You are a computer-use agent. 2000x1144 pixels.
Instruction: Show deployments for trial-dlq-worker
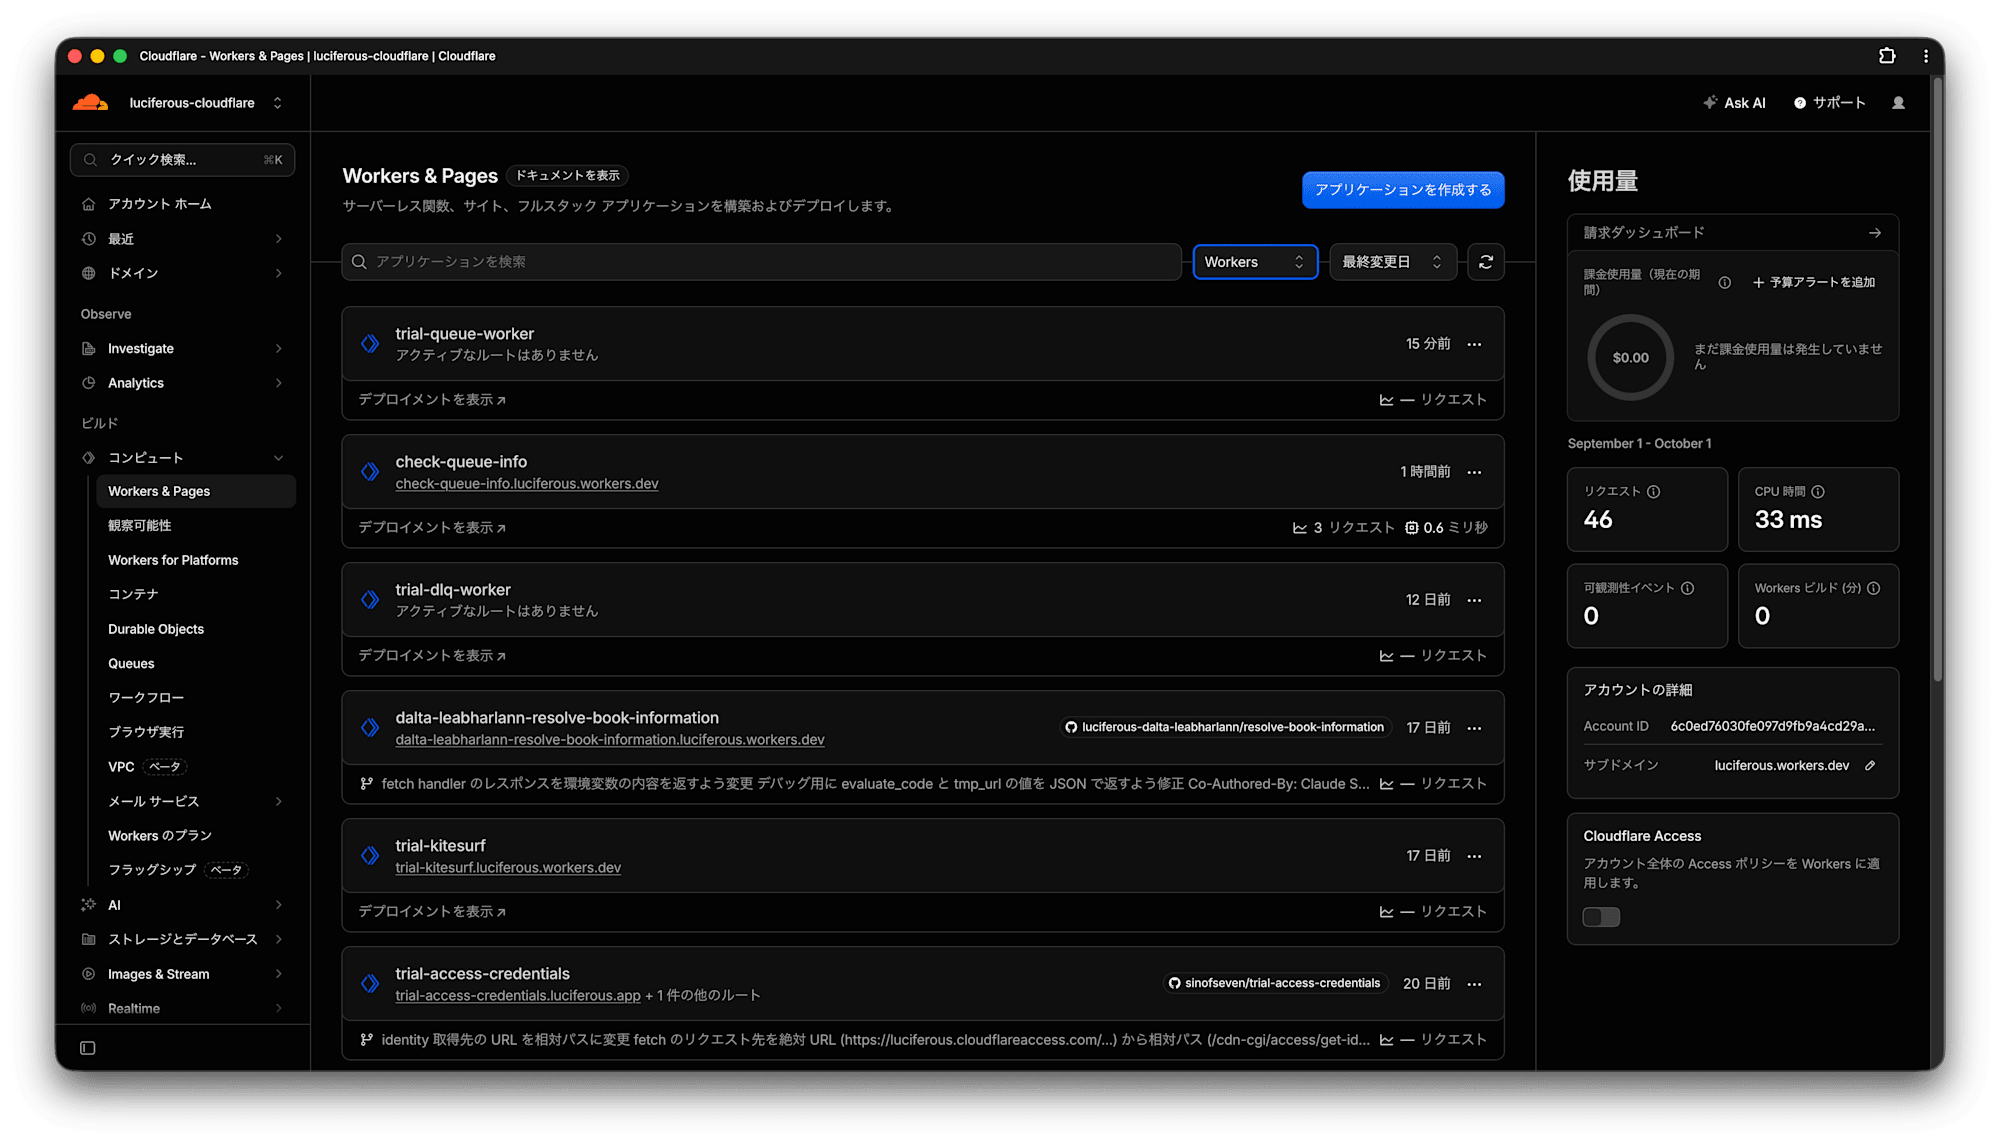[x=432, y=656]
